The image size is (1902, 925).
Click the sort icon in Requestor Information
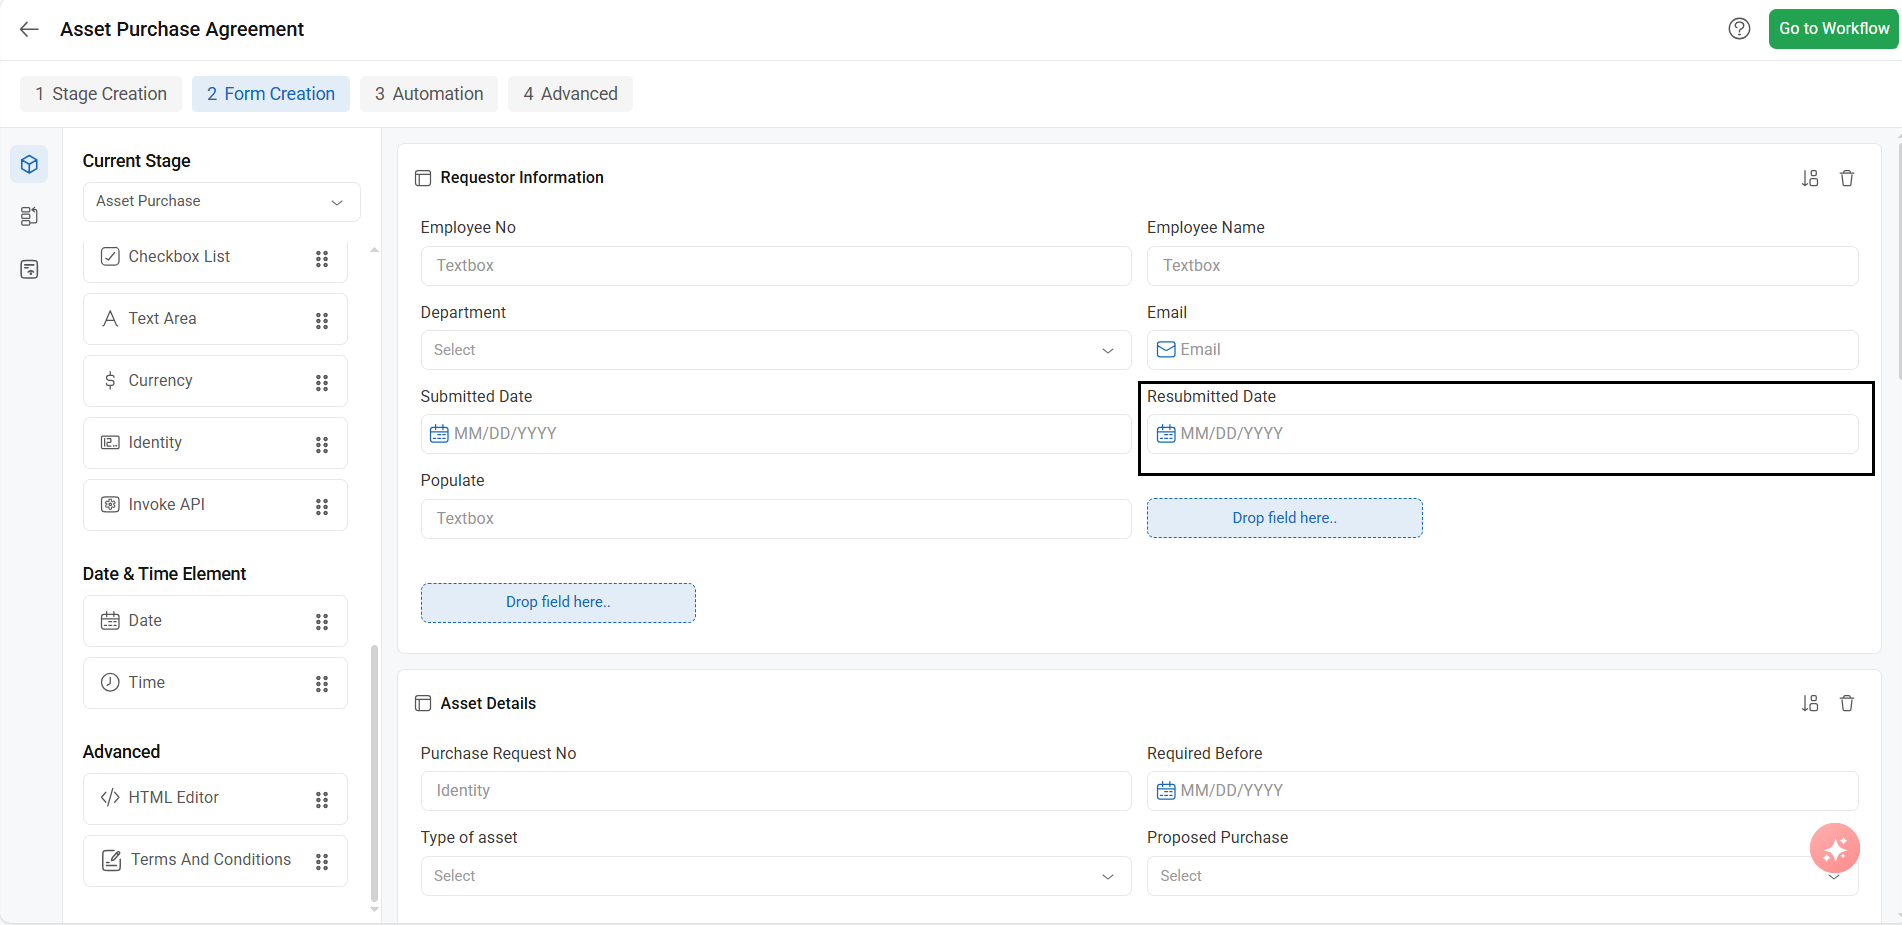1809,178
